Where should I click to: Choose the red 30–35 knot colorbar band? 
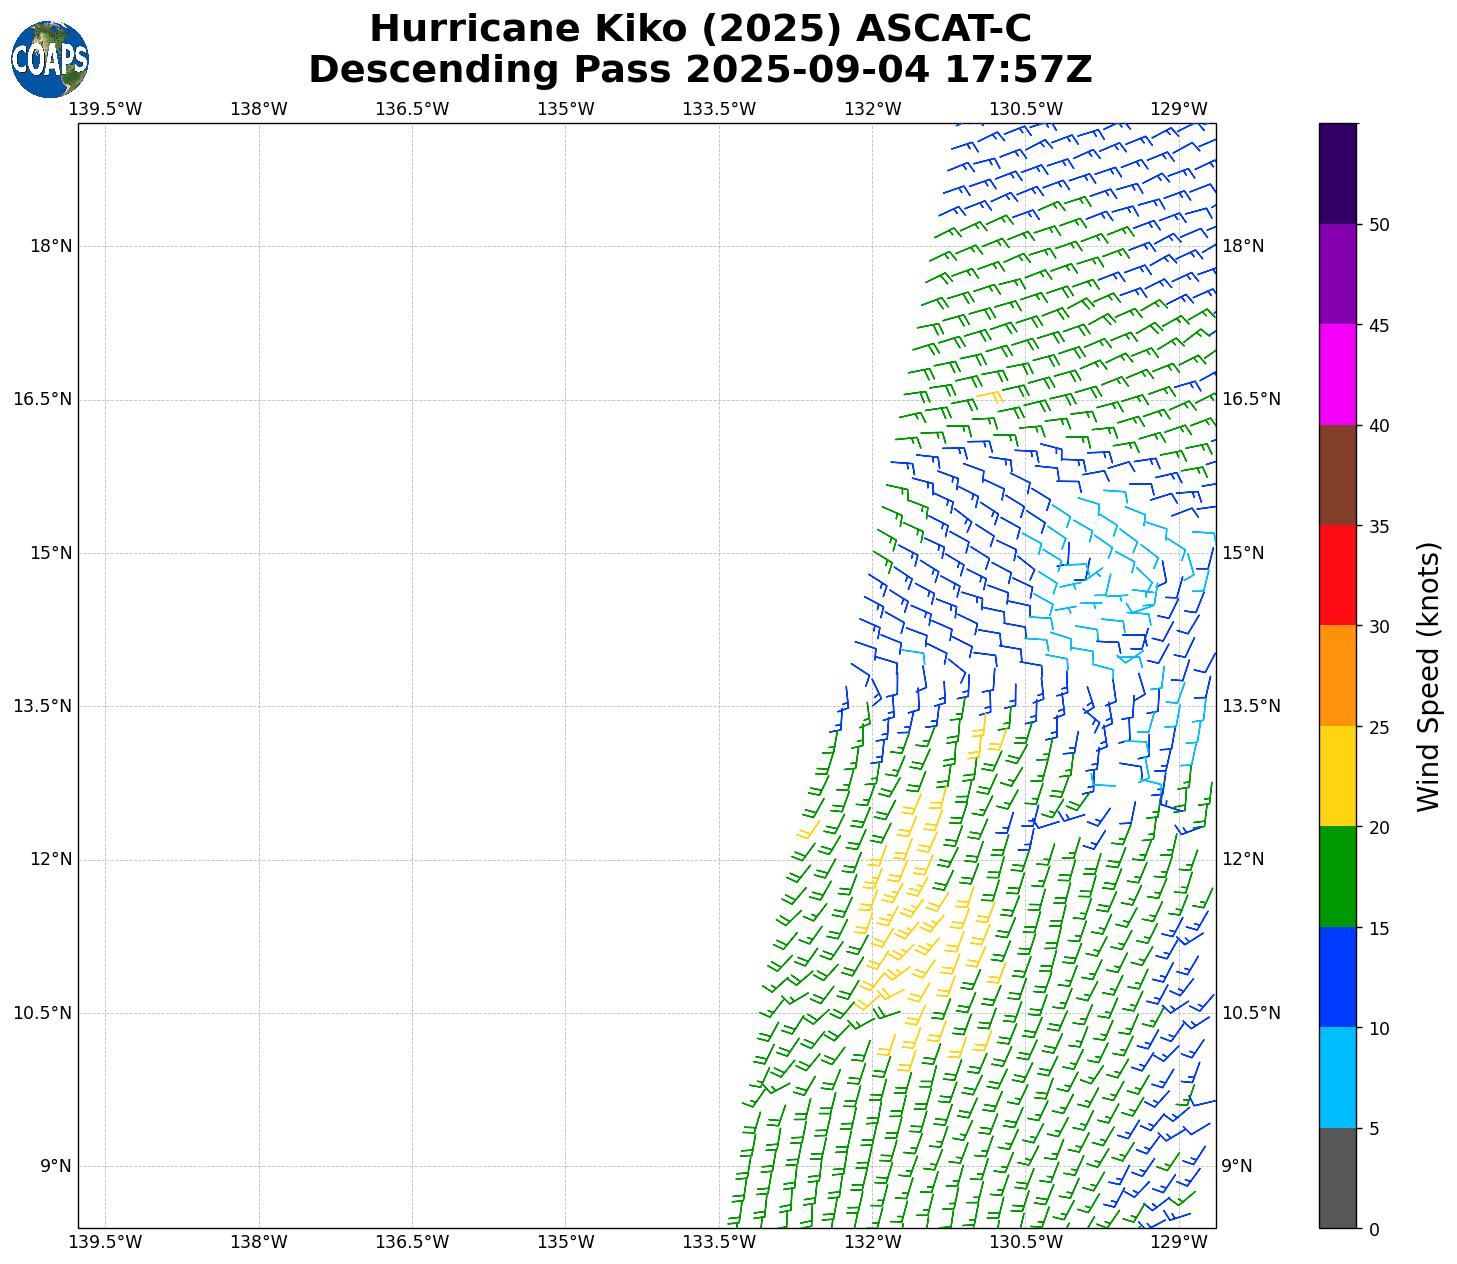pyautogui.click(x=1337, y=575)
